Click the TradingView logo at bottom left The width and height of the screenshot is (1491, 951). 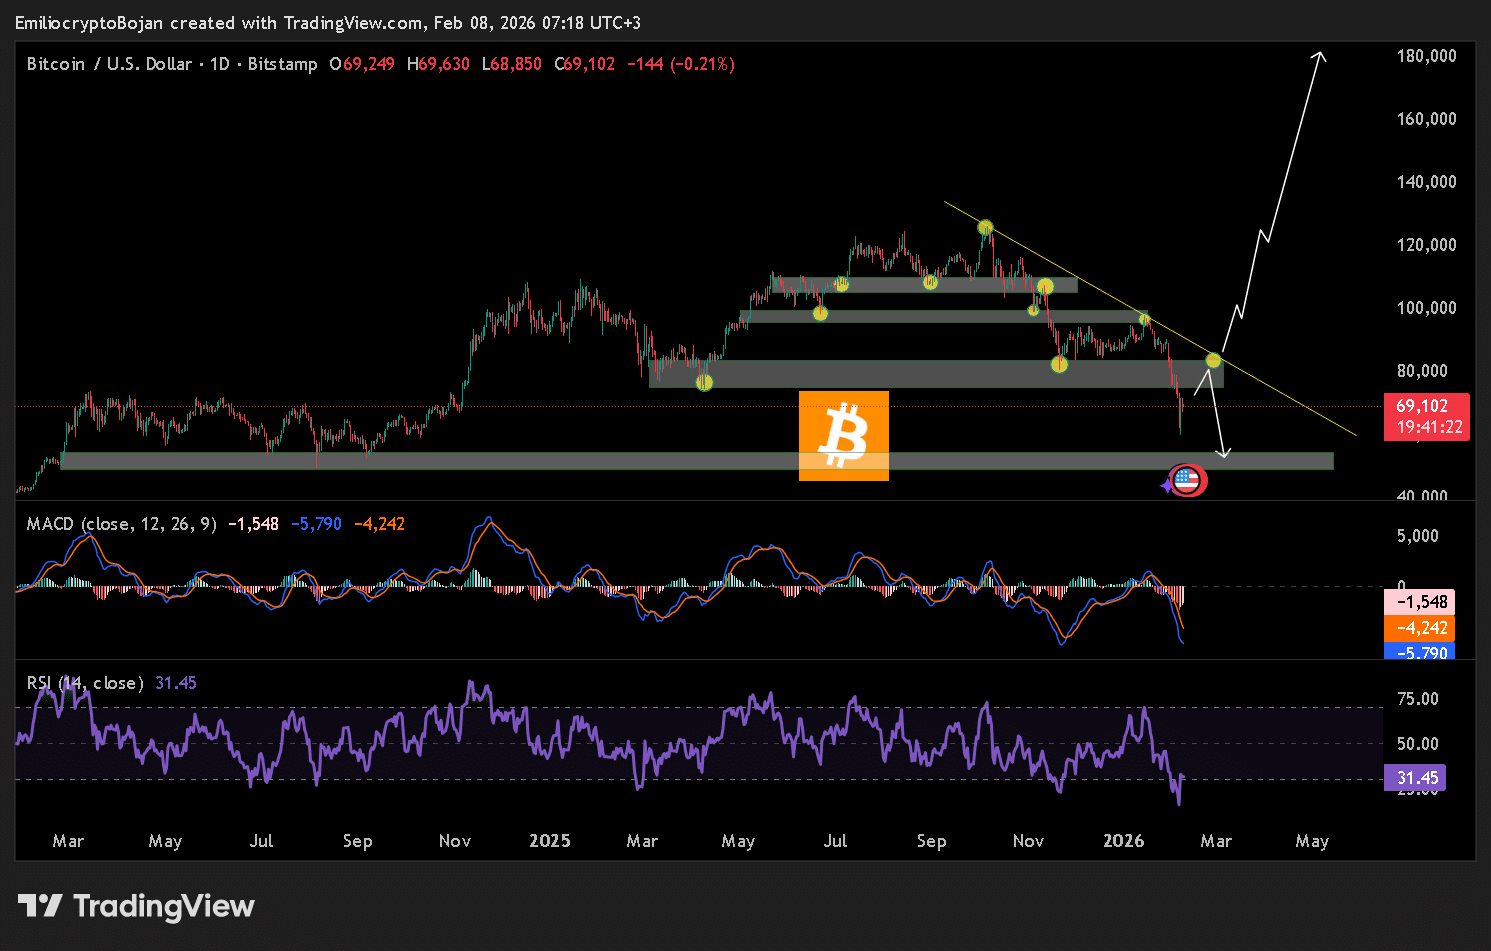(x=136, y=906)
